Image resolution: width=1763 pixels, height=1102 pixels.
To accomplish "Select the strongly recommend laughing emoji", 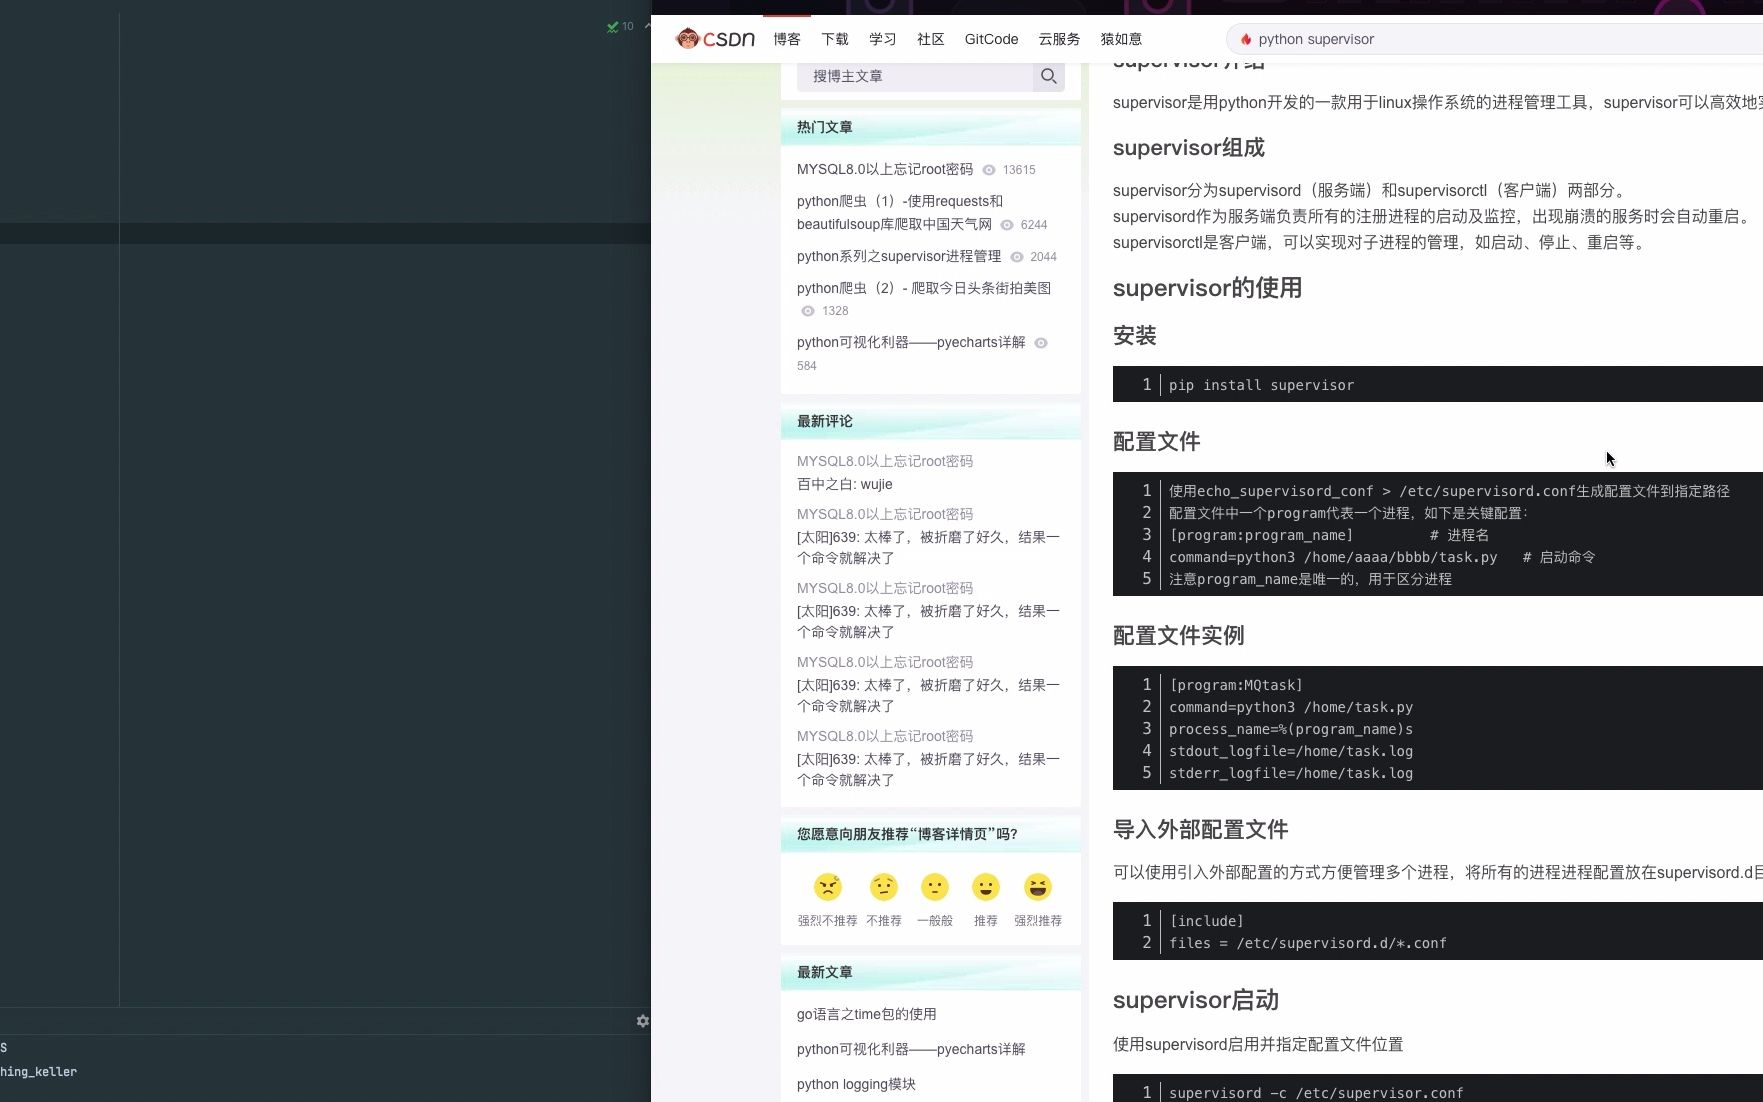I will coord(1038,887).
